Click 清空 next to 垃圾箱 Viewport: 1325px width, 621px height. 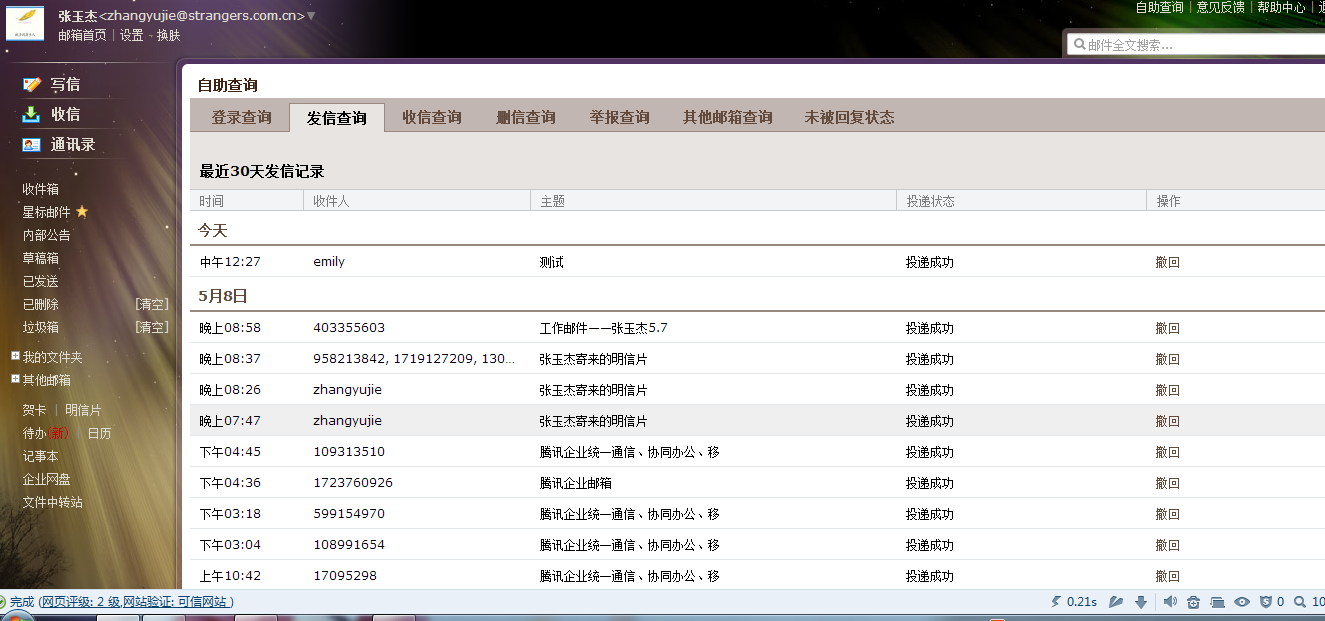pos(152,327)
